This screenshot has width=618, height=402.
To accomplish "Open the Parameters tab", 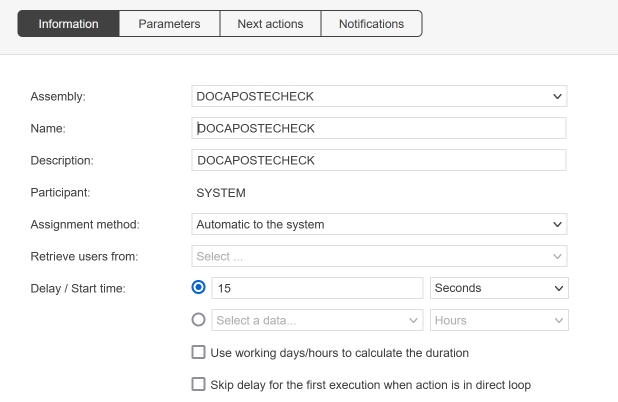I will [x=169, y=24].
